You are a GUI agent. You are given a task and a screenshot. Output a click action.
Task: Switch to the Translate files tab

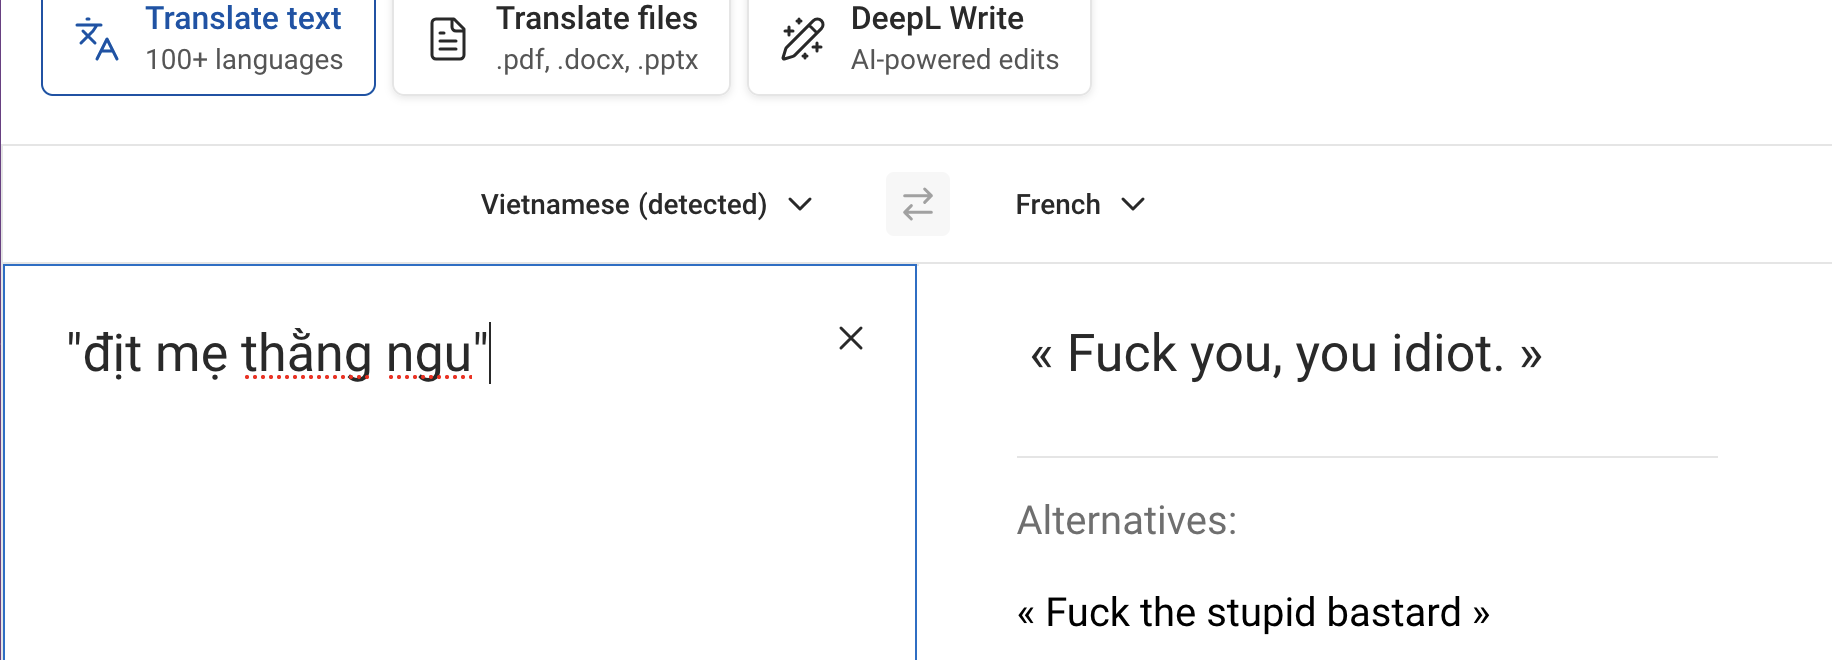click(x=596, y=19)
